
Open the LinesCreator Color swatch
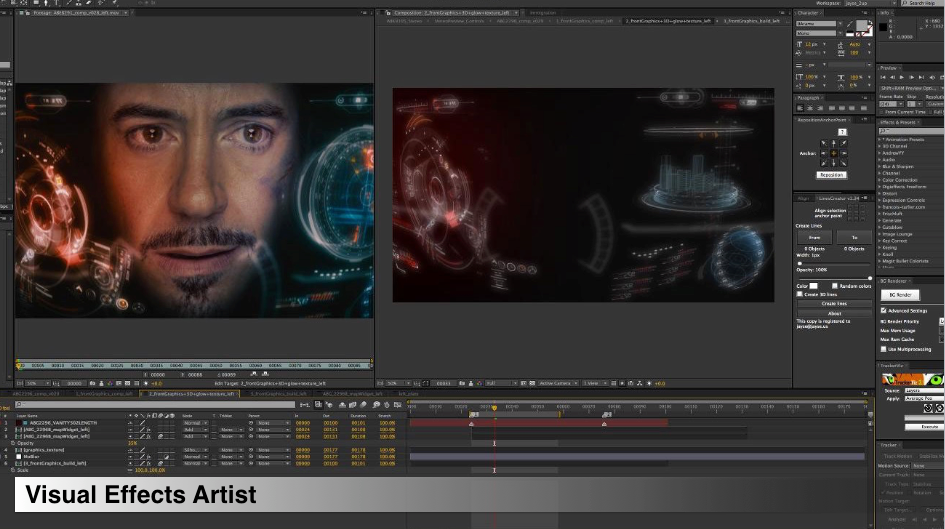814,286
